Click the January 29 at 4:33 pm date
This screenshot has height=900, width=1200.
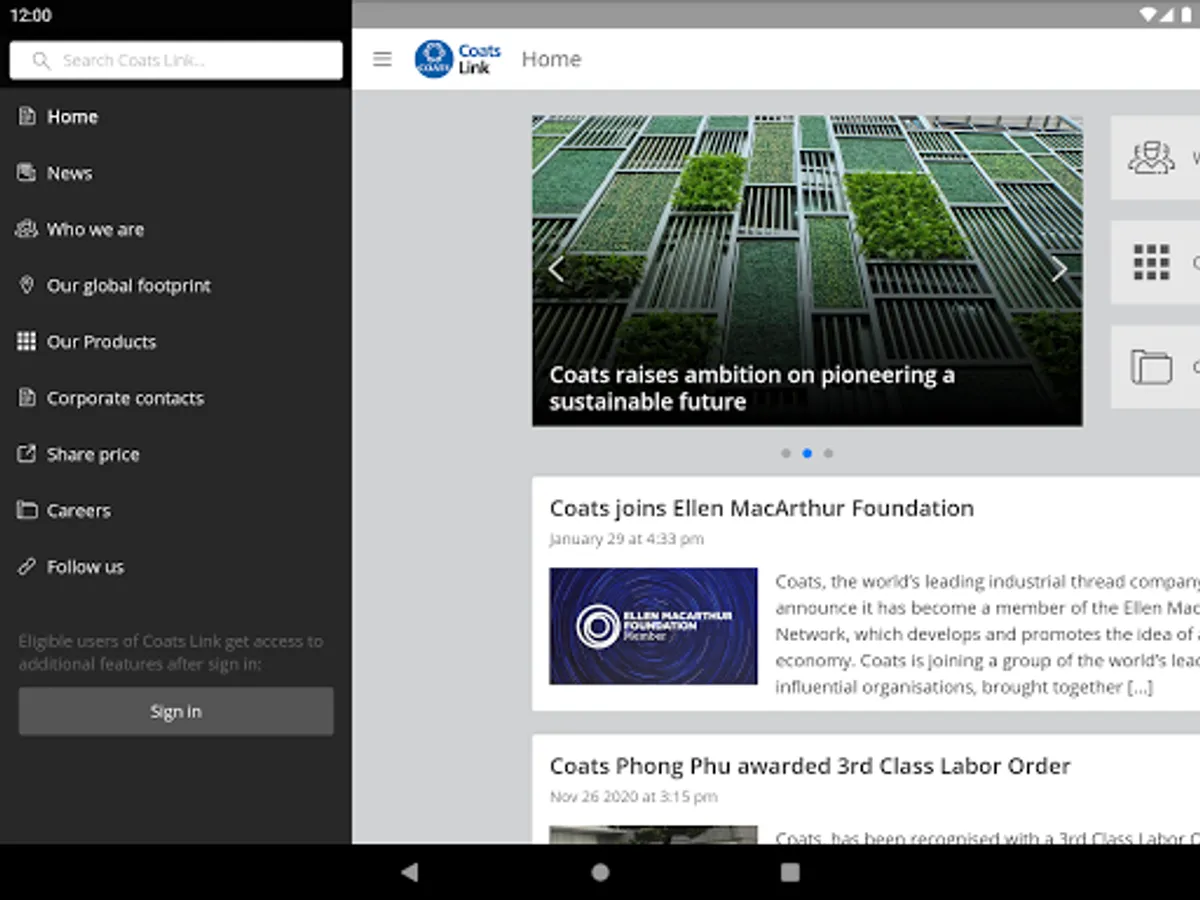coord(627,539)
